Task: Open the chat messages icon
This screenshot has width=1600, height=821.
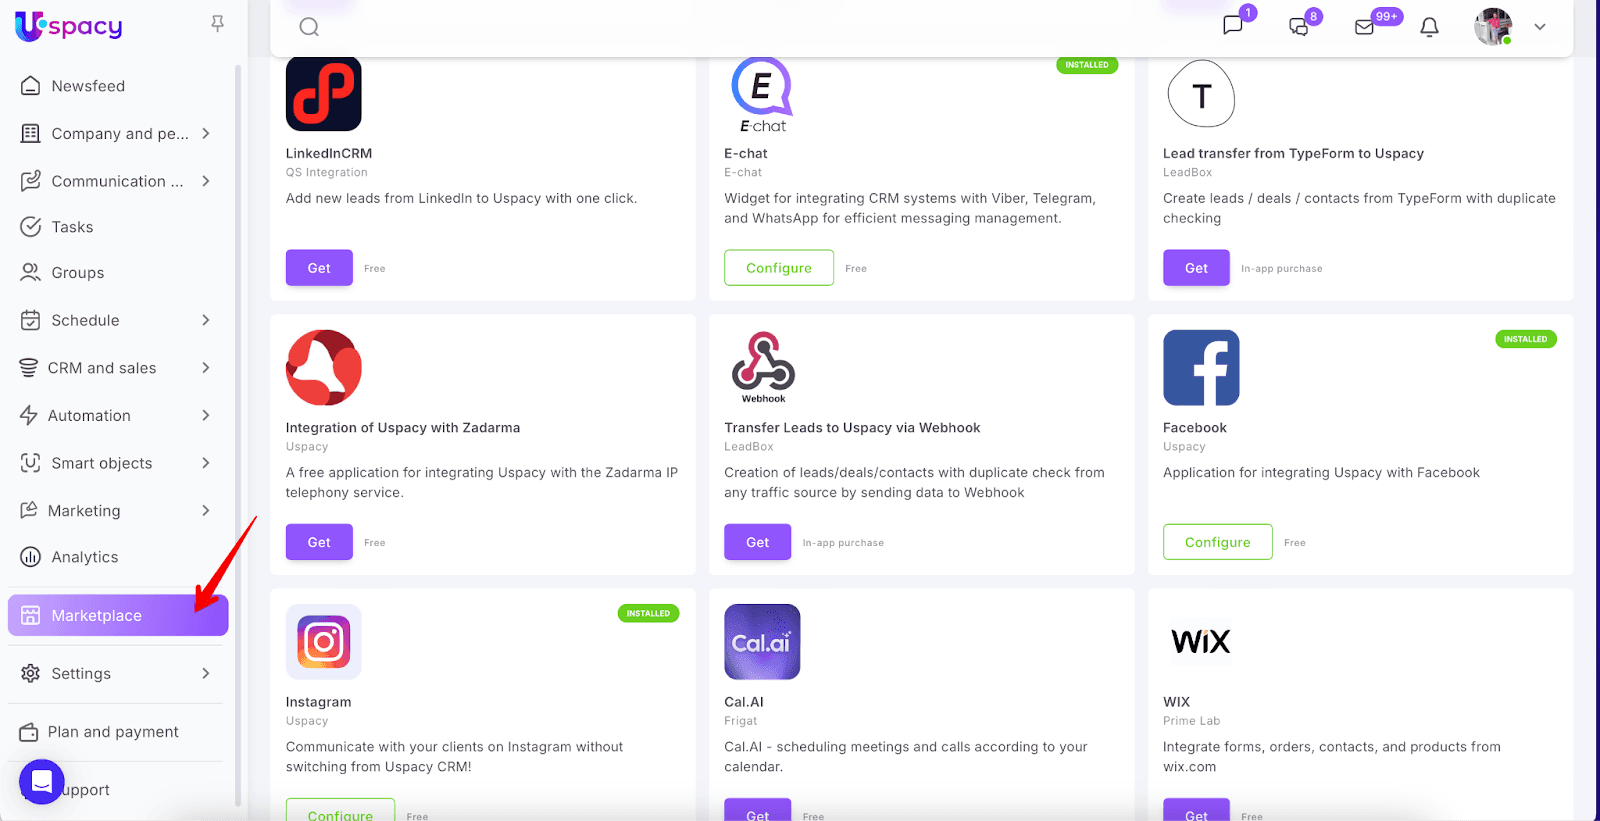Action: pos(1233,25)
